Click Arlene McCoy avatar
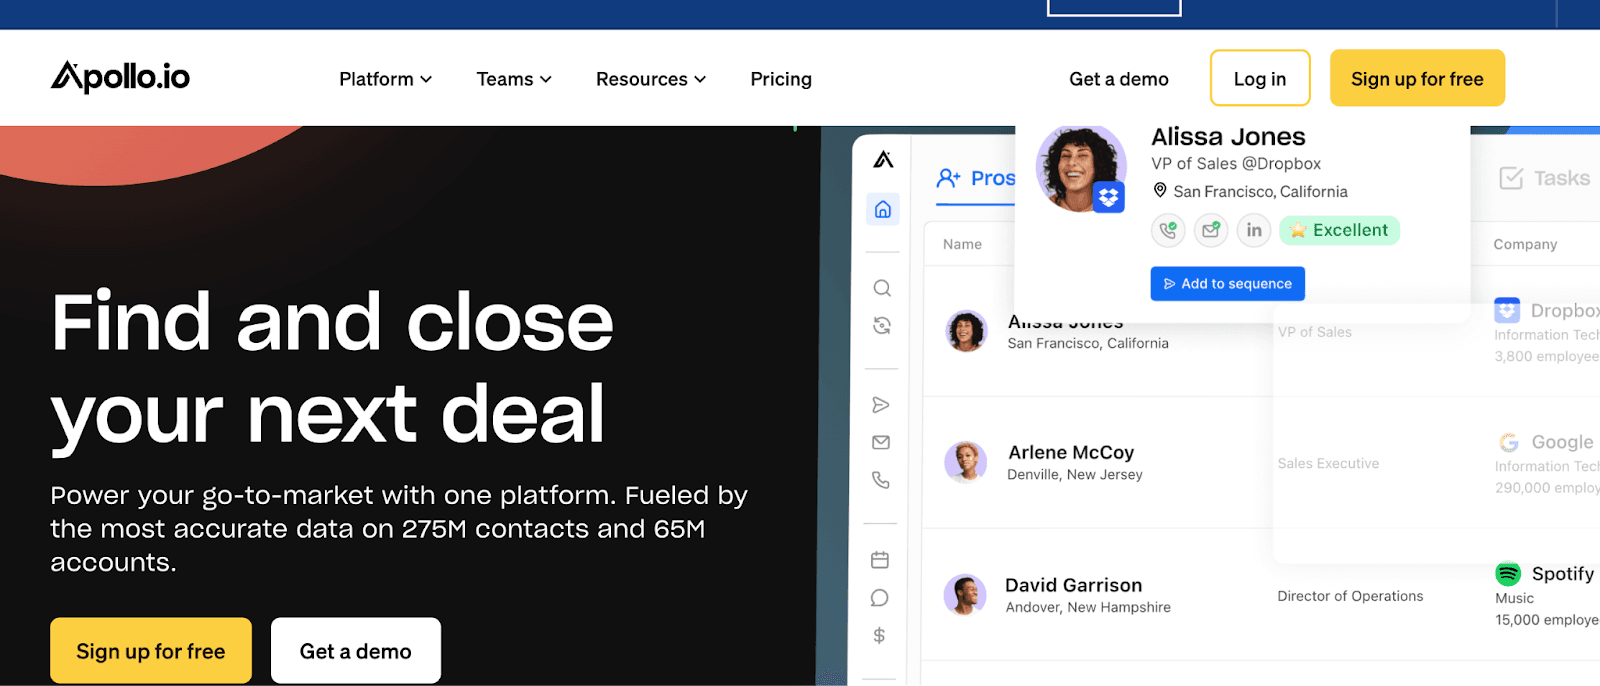 pyautogui.click(x=965, y=462)
